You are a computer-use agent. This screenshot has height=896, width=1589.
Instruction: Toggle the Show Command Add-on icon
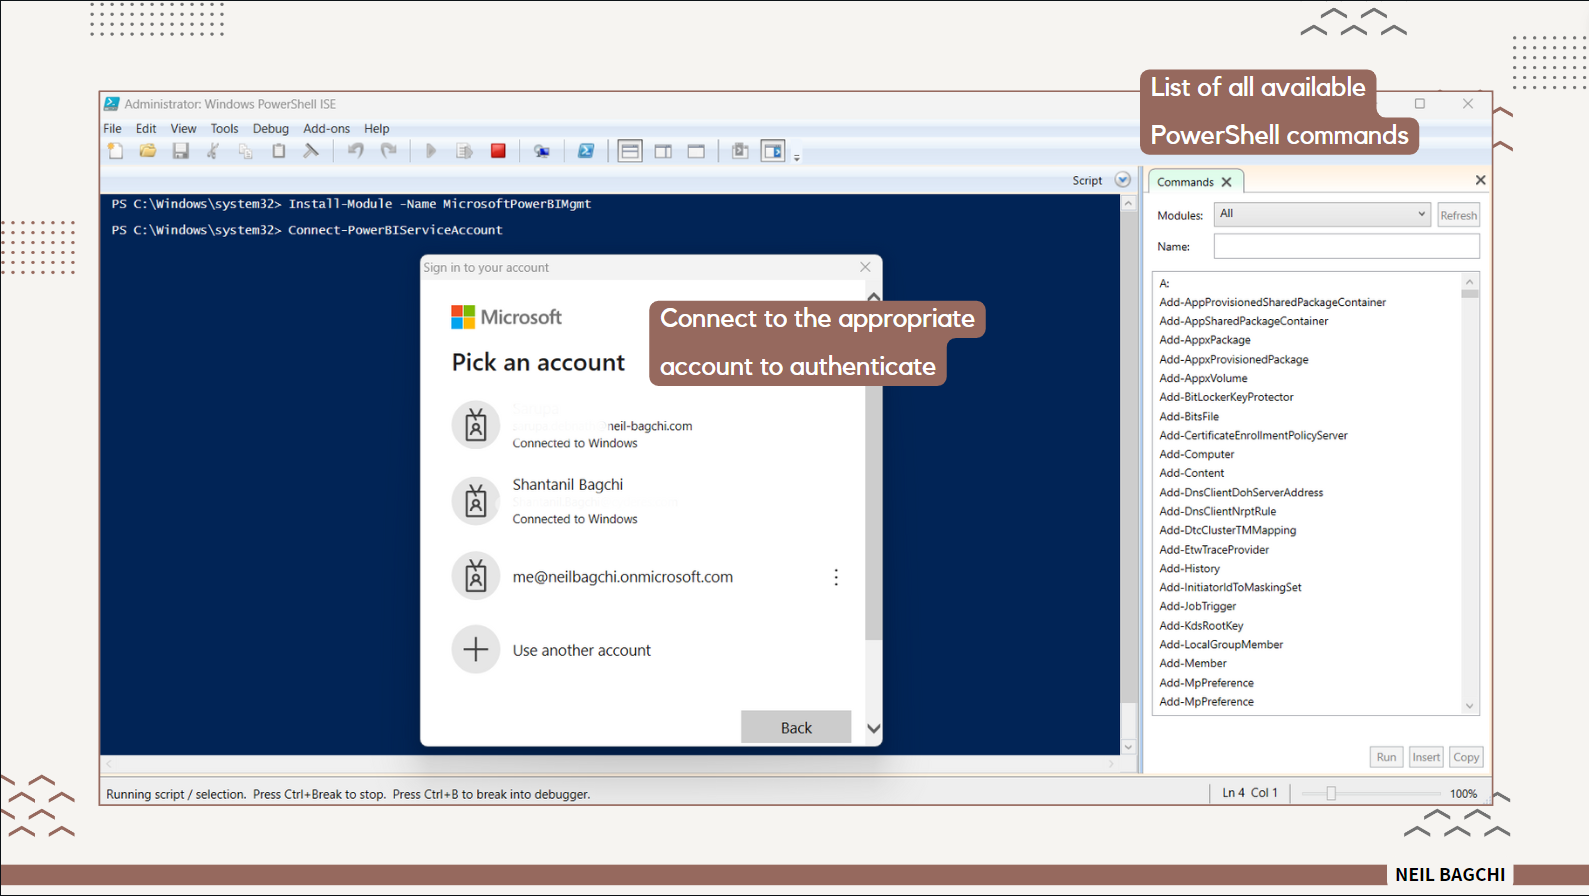tap(773, 152)
